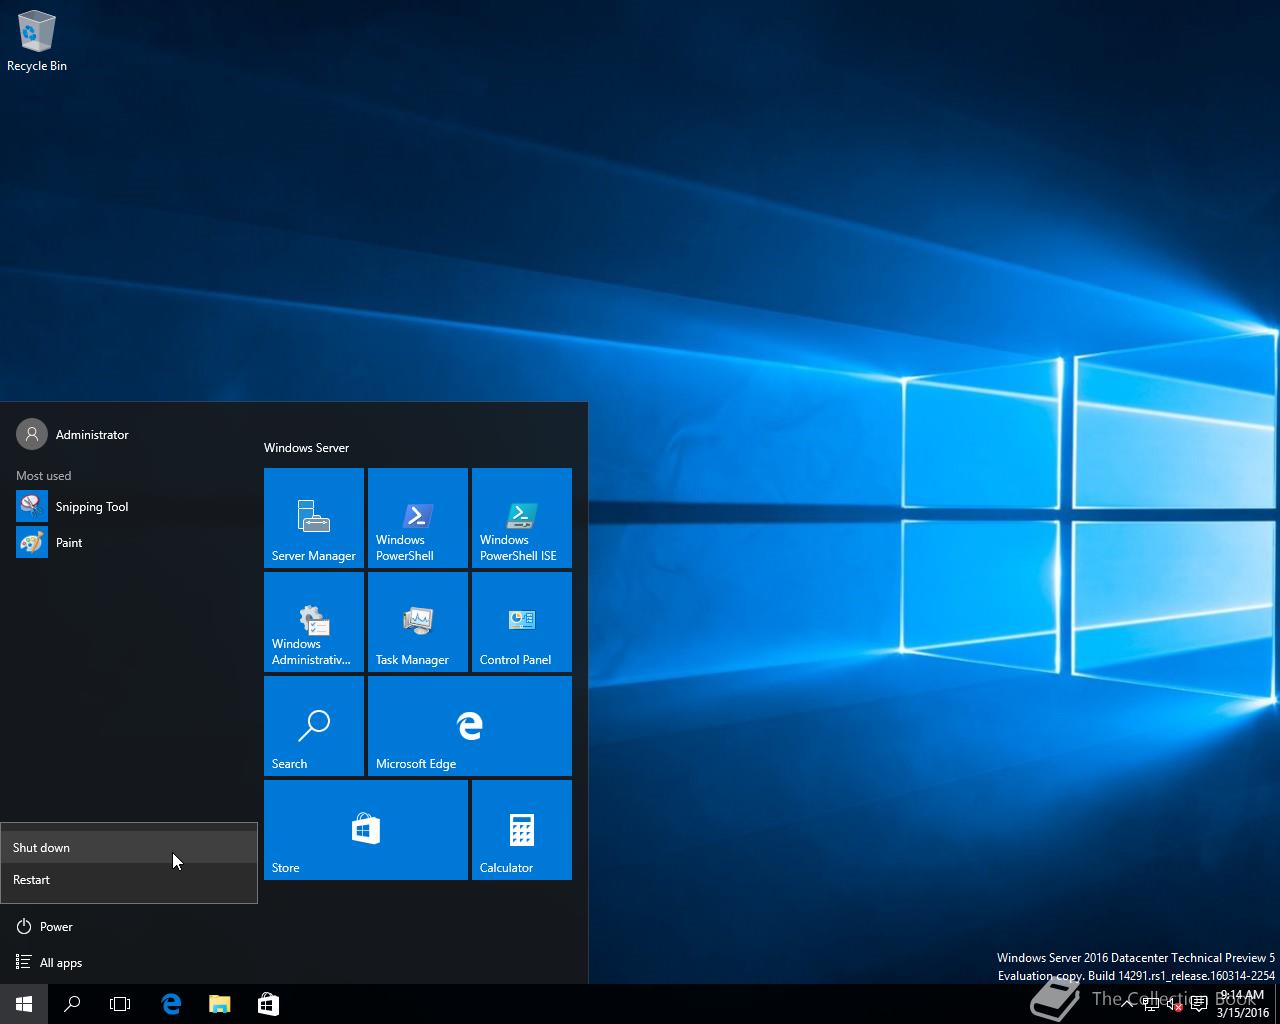
Task: Click the Search tile
Action: click(x=314, y=726)
